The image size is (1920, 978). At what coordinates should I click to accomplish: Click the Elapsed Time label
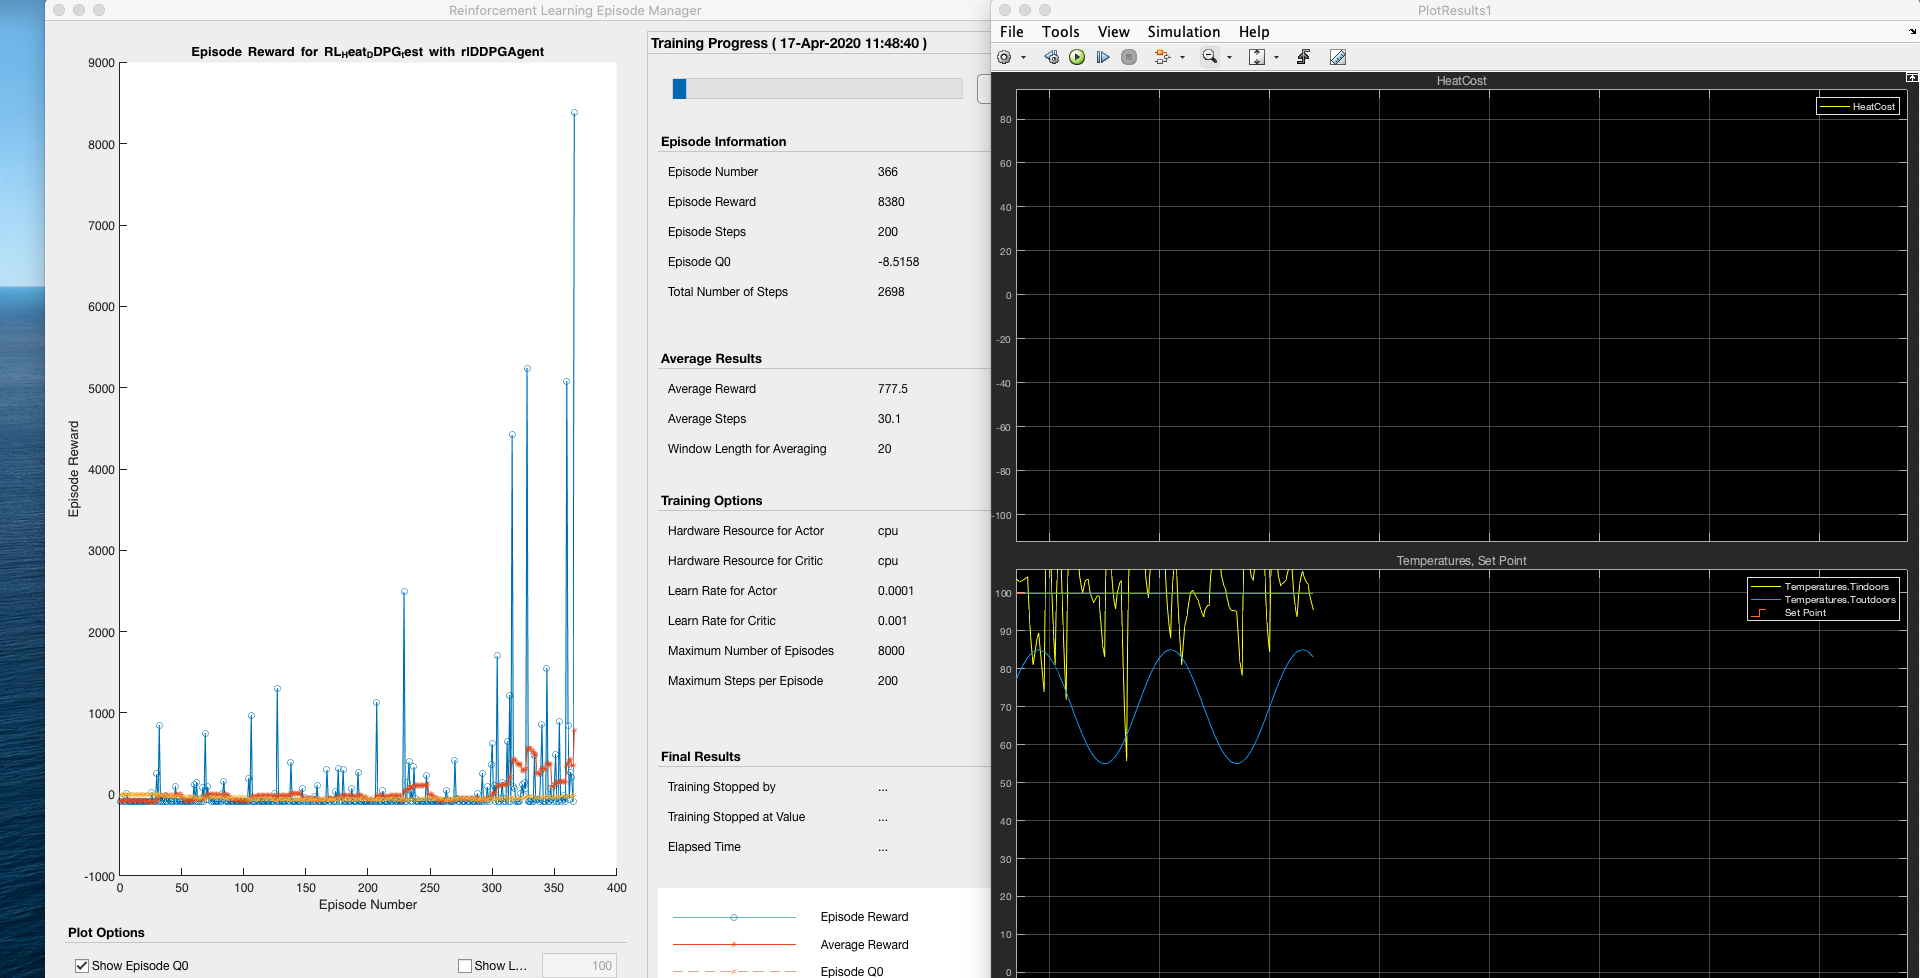(x=704, y=847)
